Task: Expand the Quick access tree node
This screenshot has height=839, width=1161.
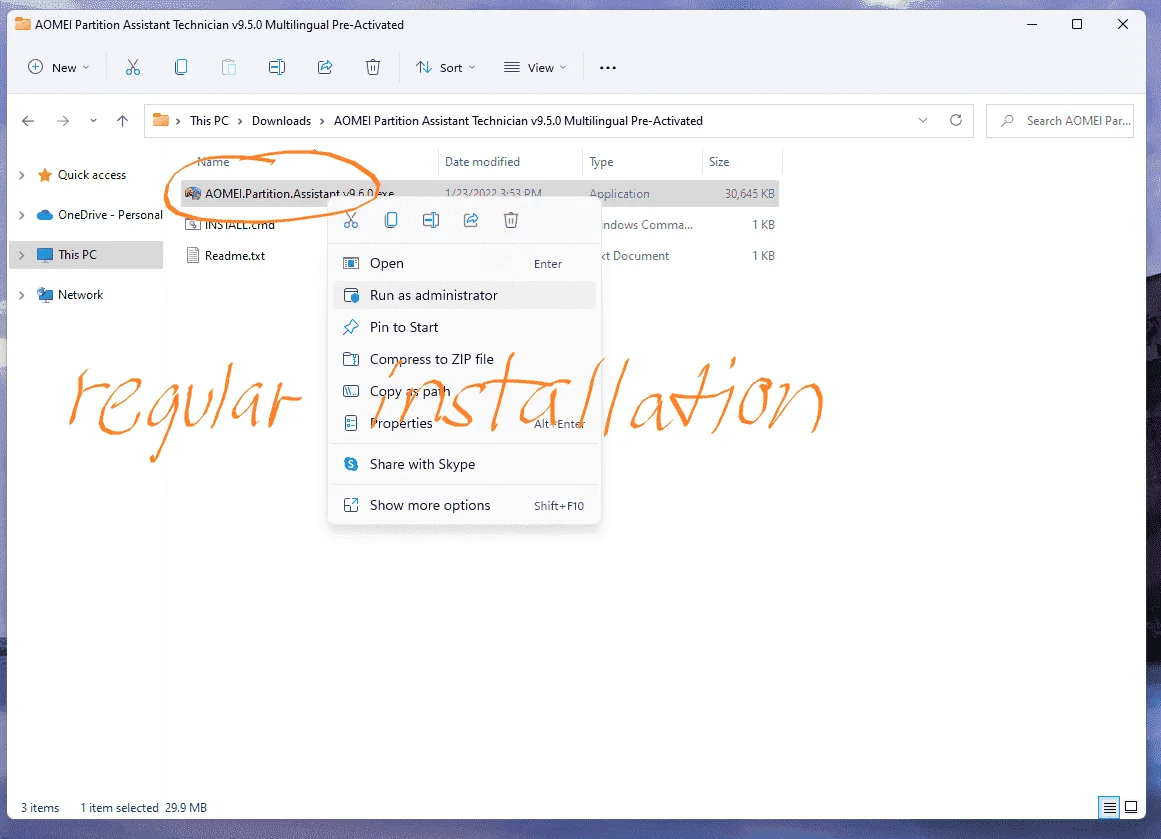Action: pyautogui.click(x=21, y=175)
